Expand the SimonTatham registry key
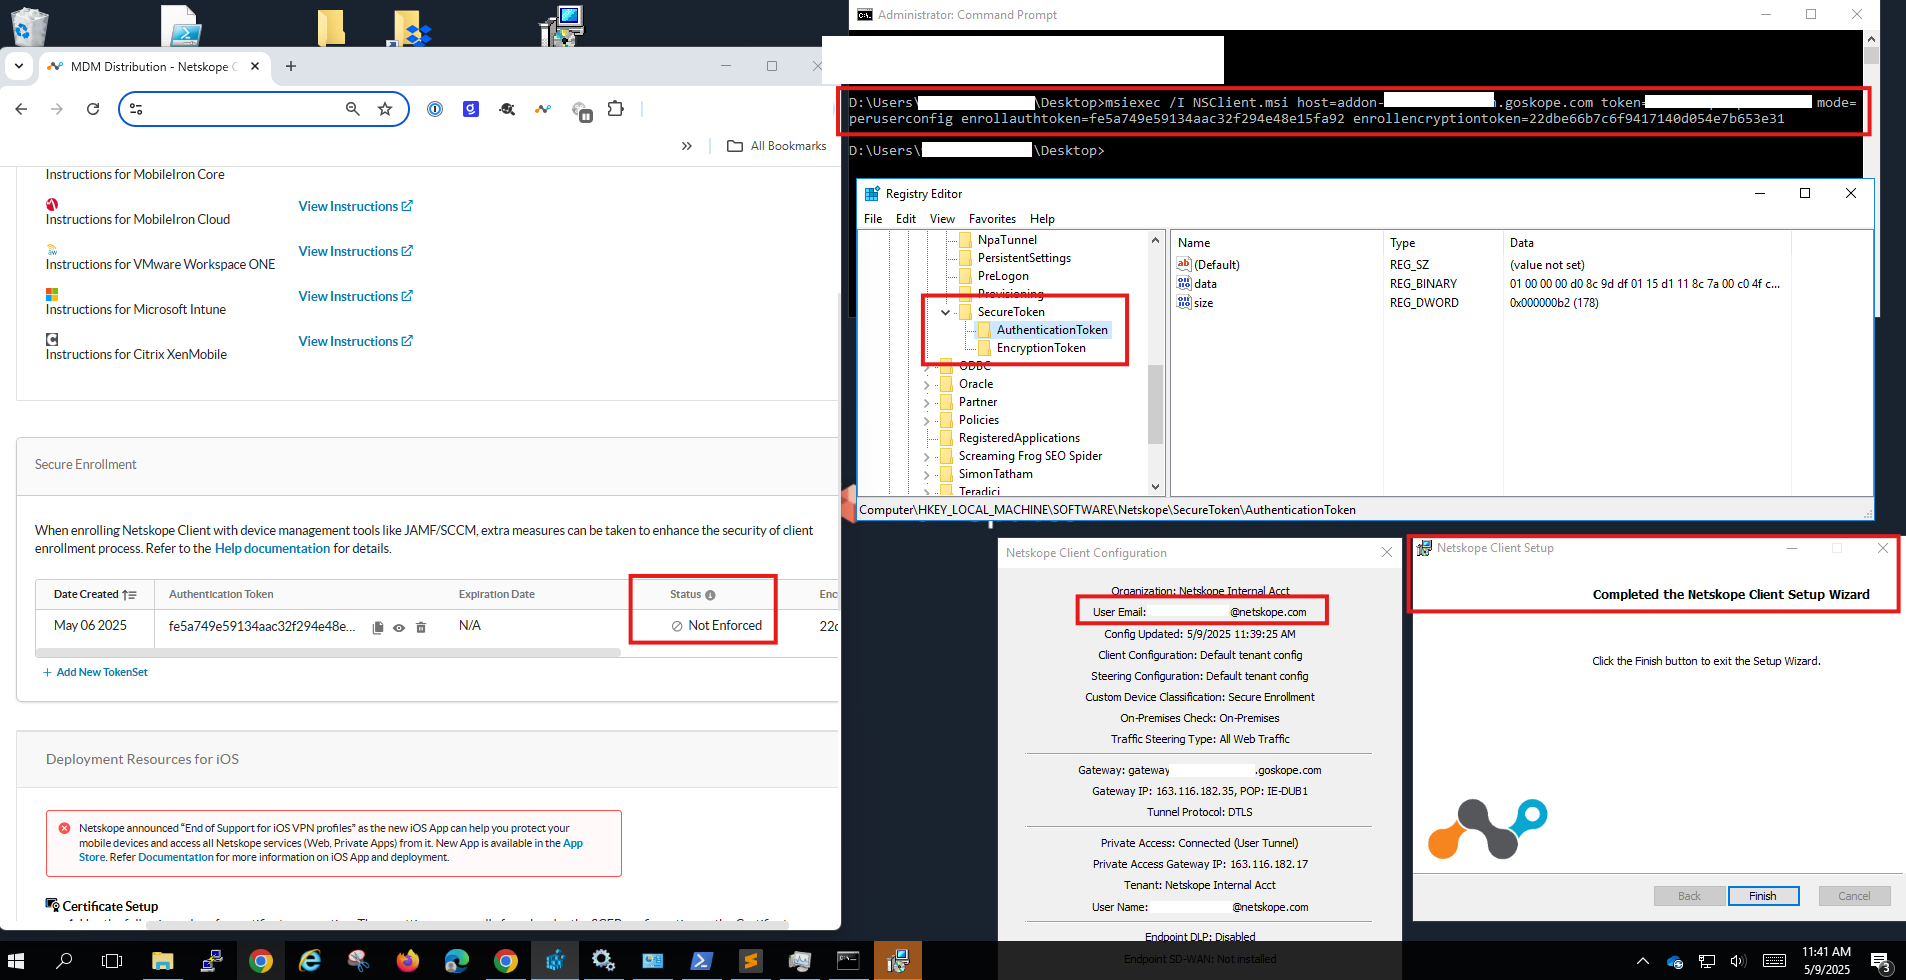1906x980 pixels. 926,474
